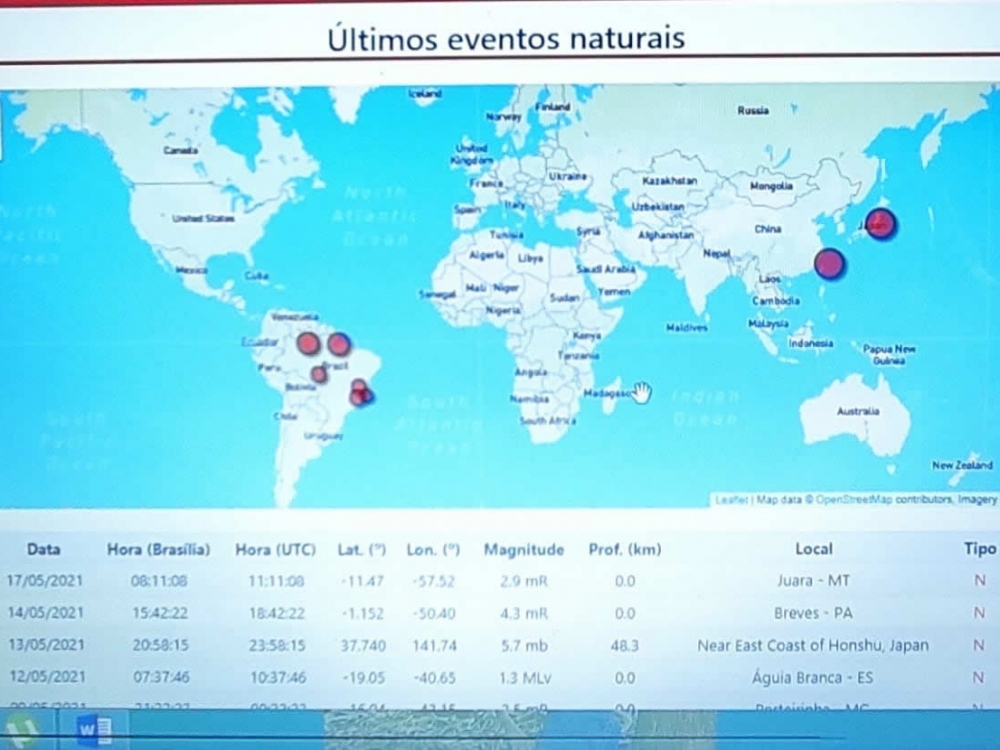
Task: Click the Lat. (°) column header
Action: (362, 549)
